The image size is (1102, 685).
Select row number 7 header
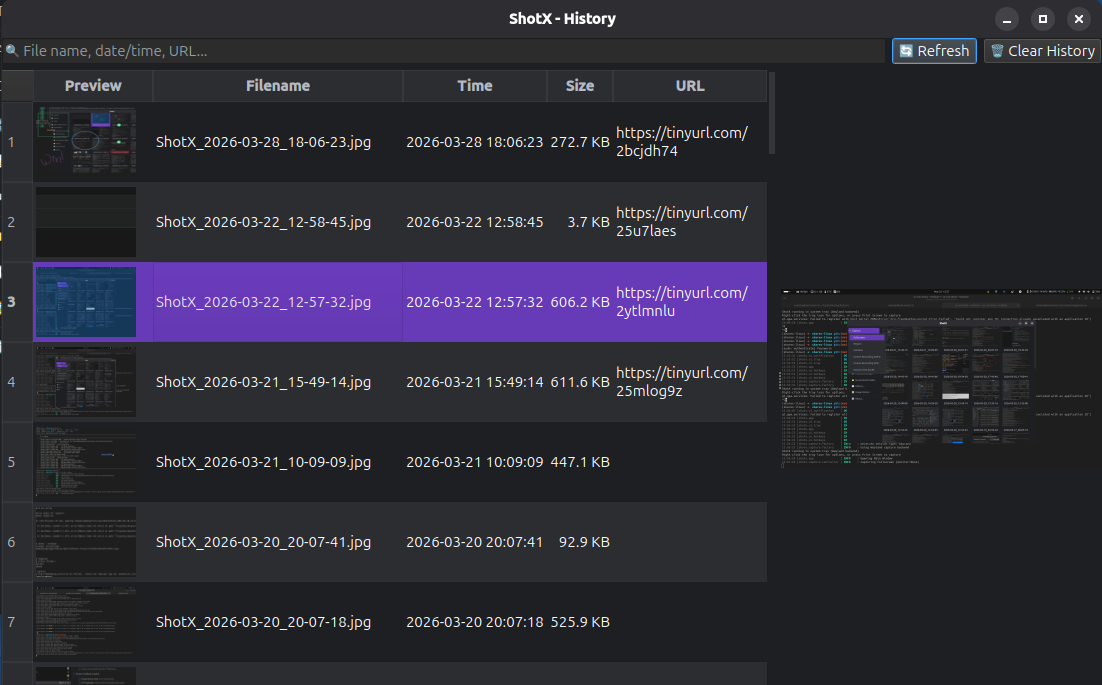click(18, 622)
